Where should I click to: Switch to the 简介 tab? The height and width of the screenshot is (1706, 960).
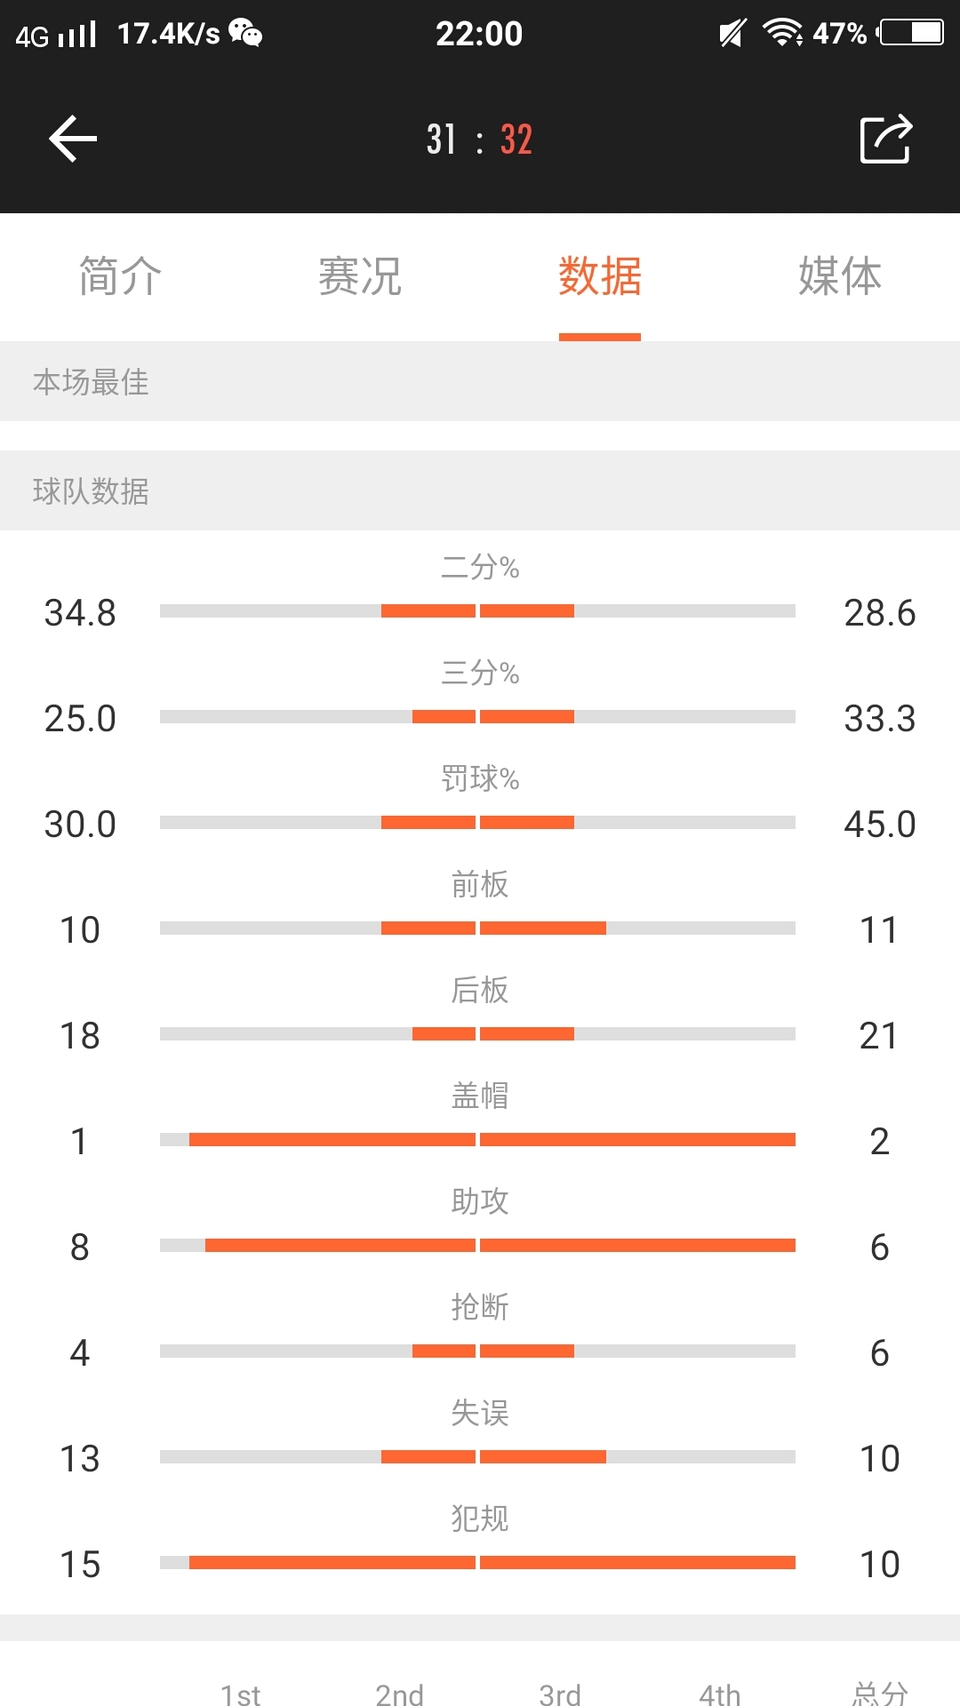(x=120, y=276)
